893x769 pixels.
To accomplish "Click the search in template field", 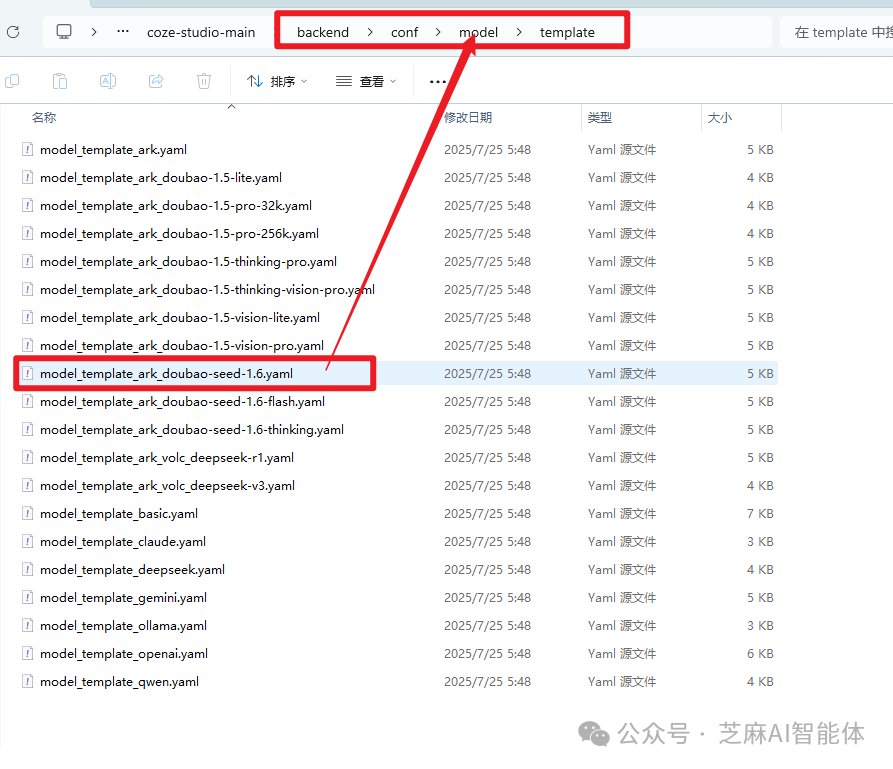I will click(x=837, y=32).
